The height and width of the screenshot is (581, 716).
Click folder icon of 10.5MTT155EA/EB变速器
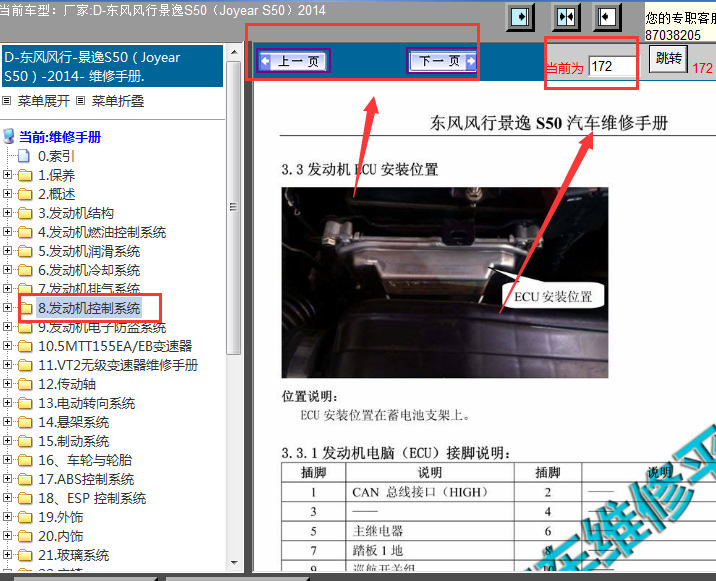(x=25, y=347)
